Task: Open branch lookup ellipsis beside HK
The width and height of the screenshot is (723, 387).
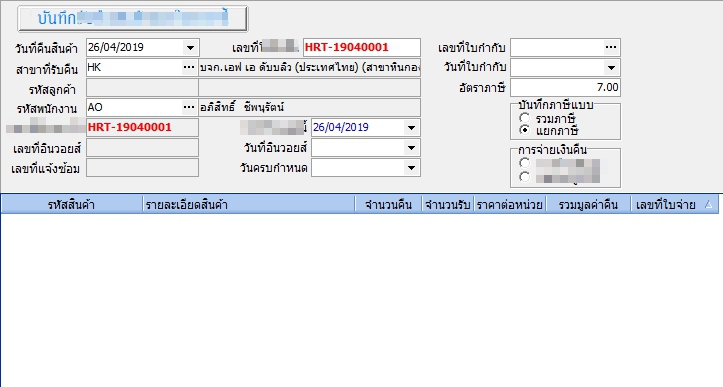Action: pos(189,67)
